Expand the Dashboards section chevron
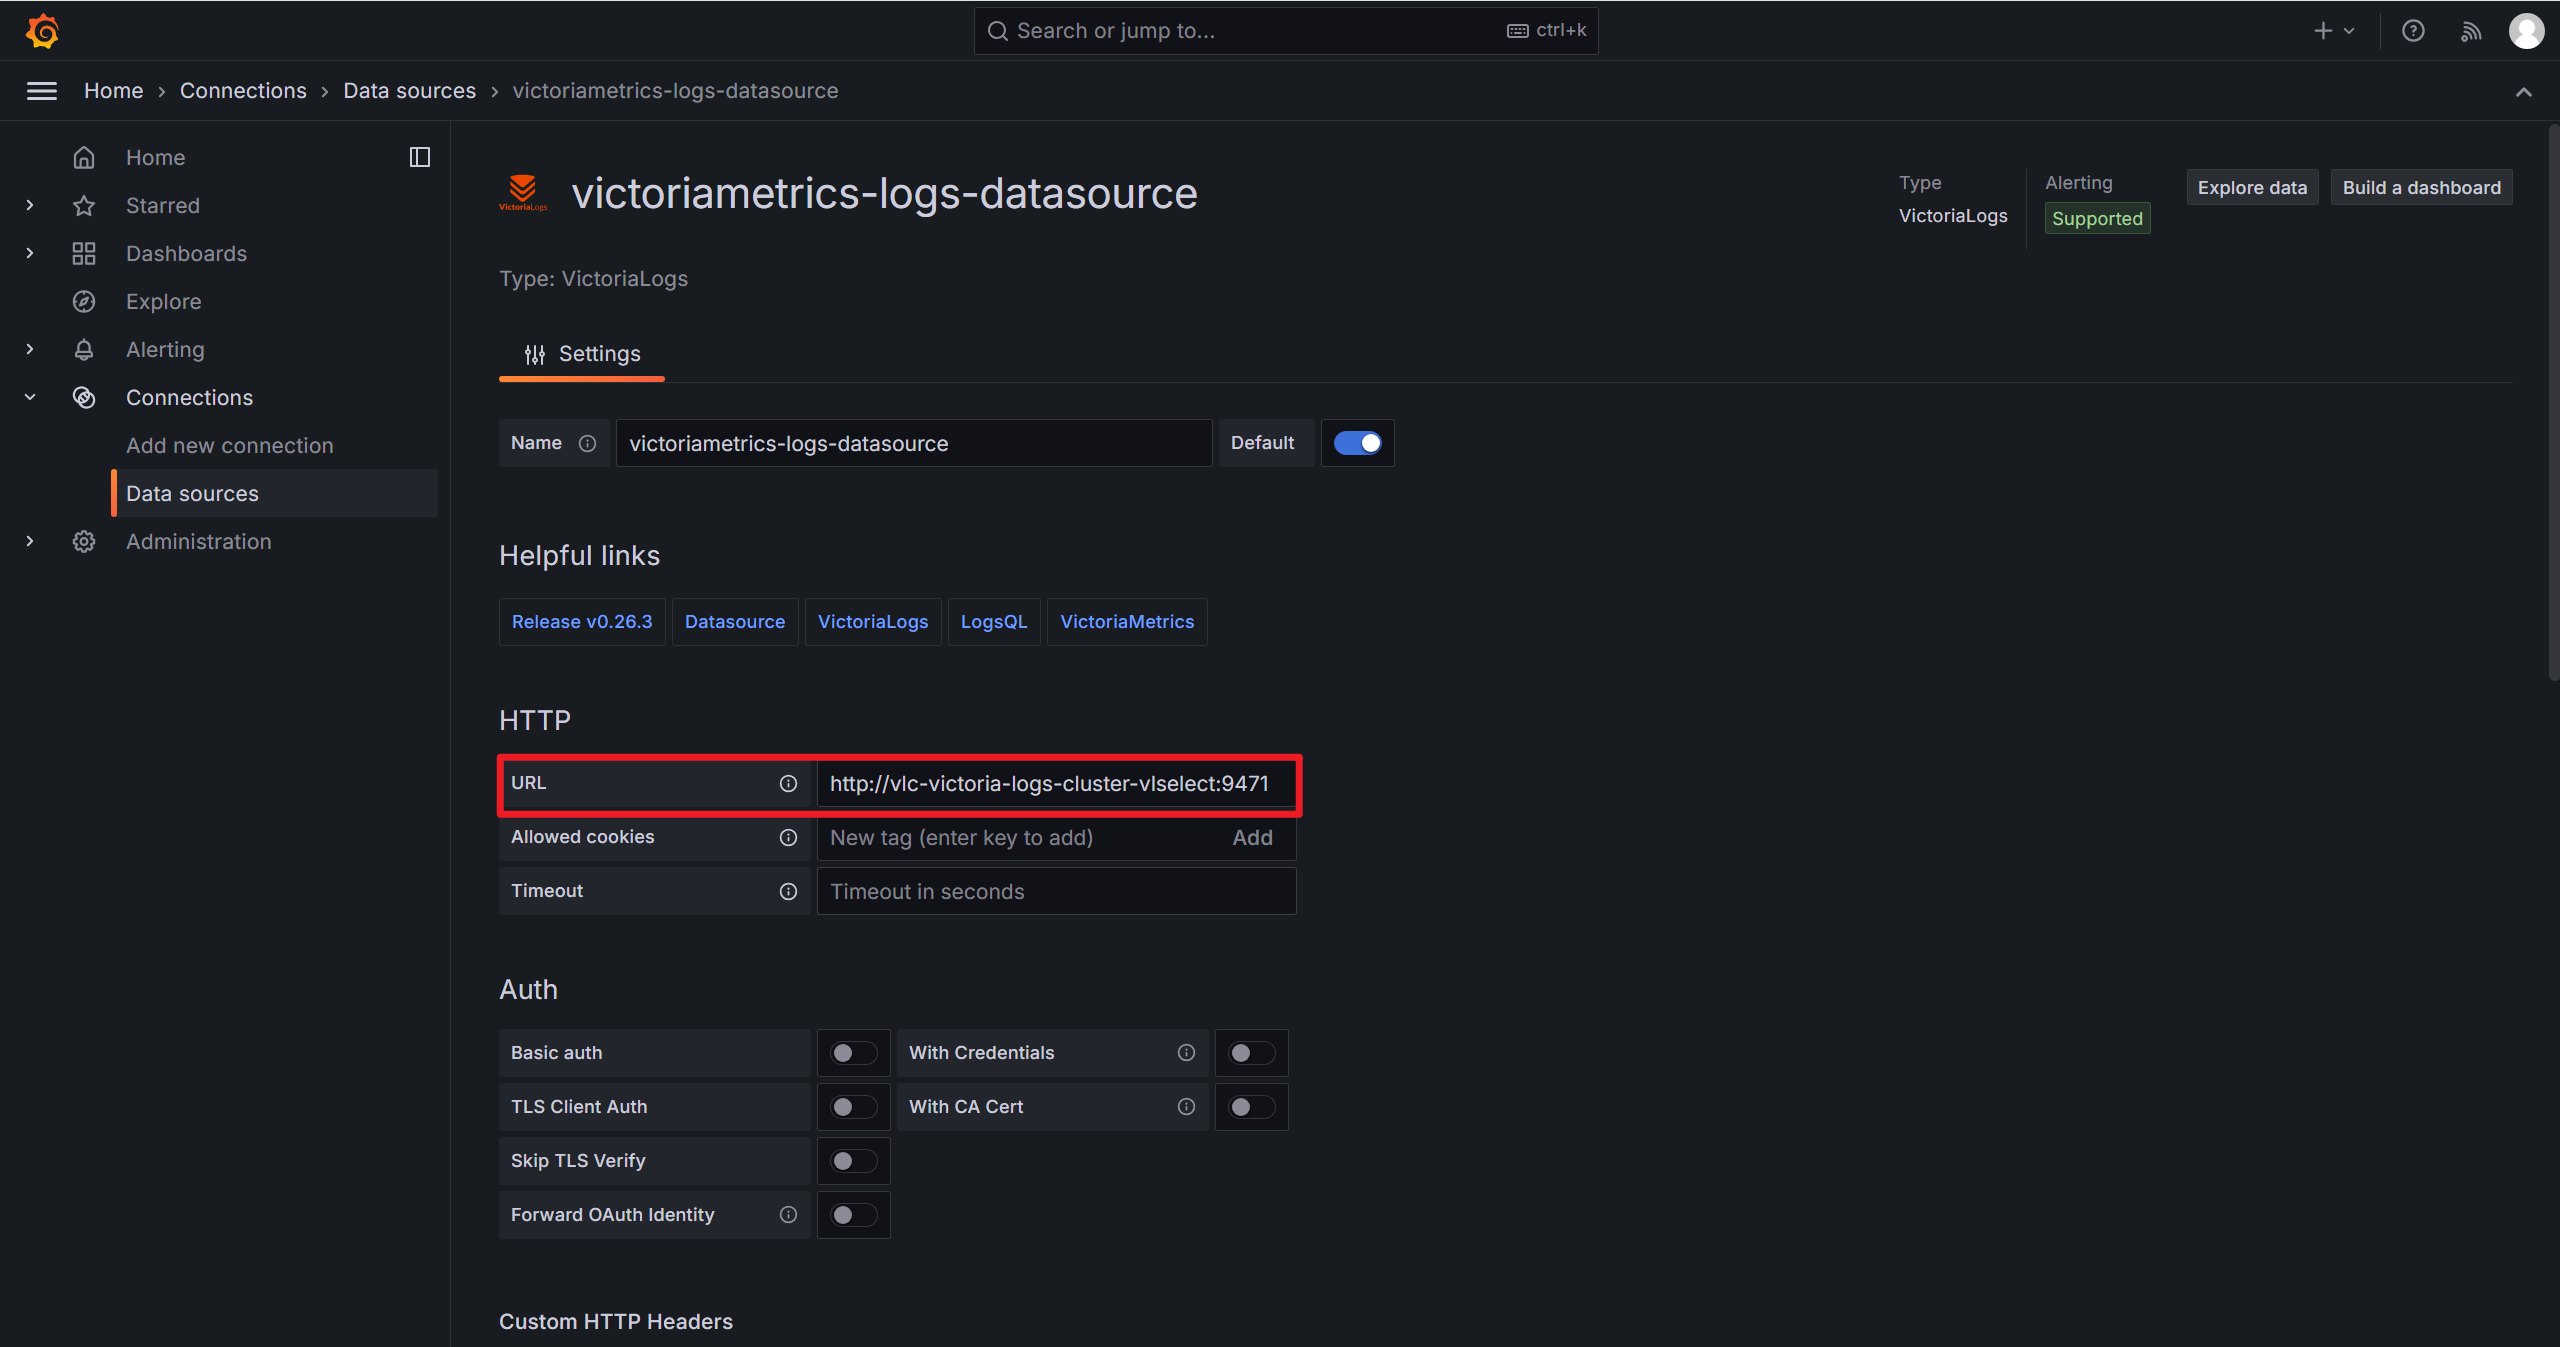Viewport: 2560px width, 1347px height. pos(30,253)
